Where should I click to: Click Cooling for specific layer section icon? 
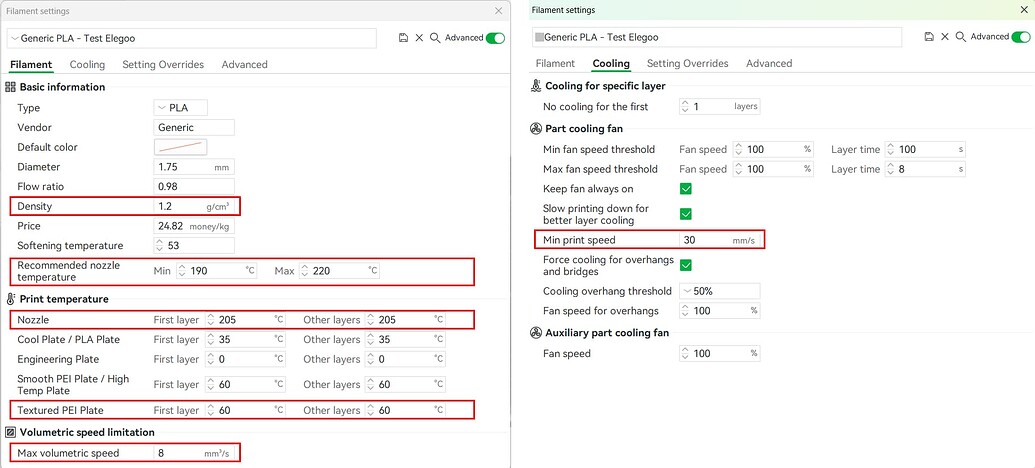[536, 86]
